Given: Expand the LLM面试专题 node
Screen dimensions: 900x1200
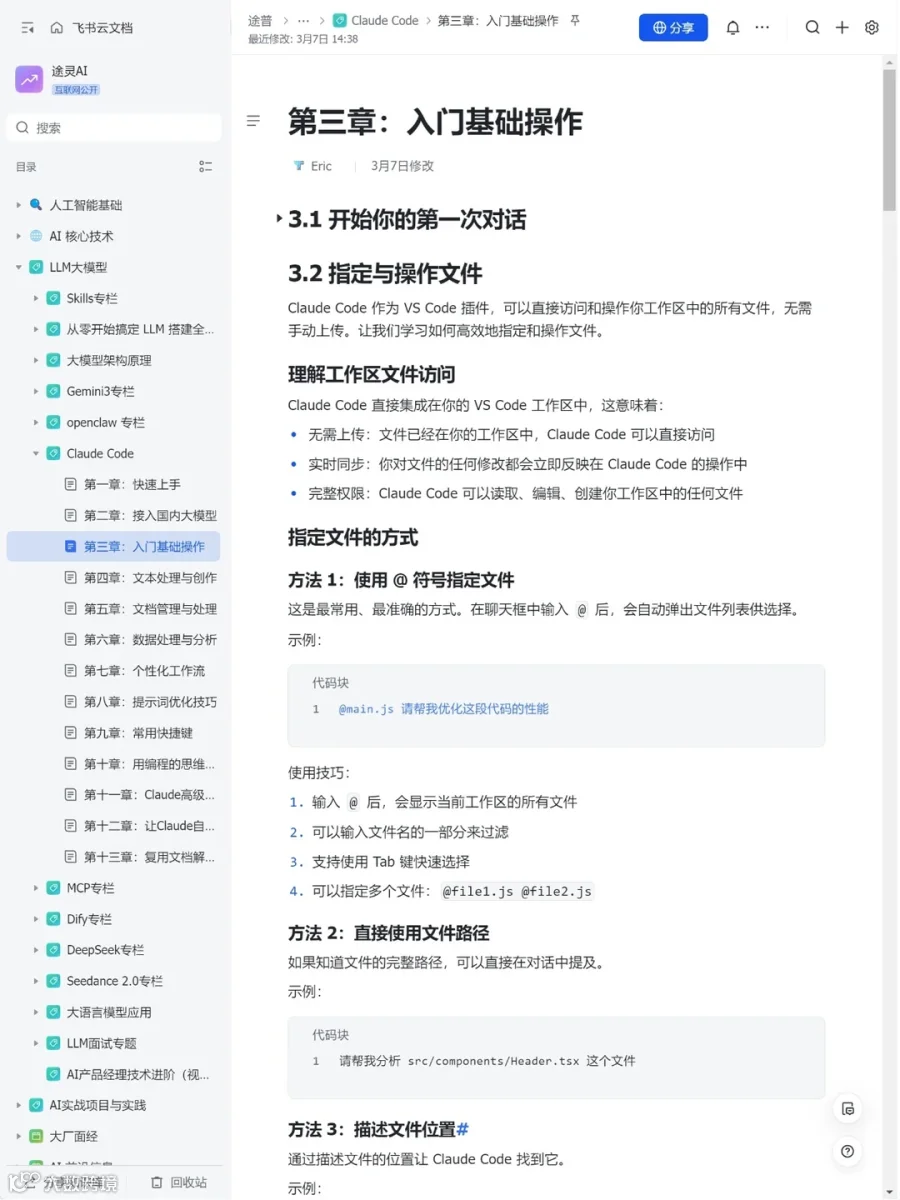Looking at the screenshot, I should [36, 1043].
